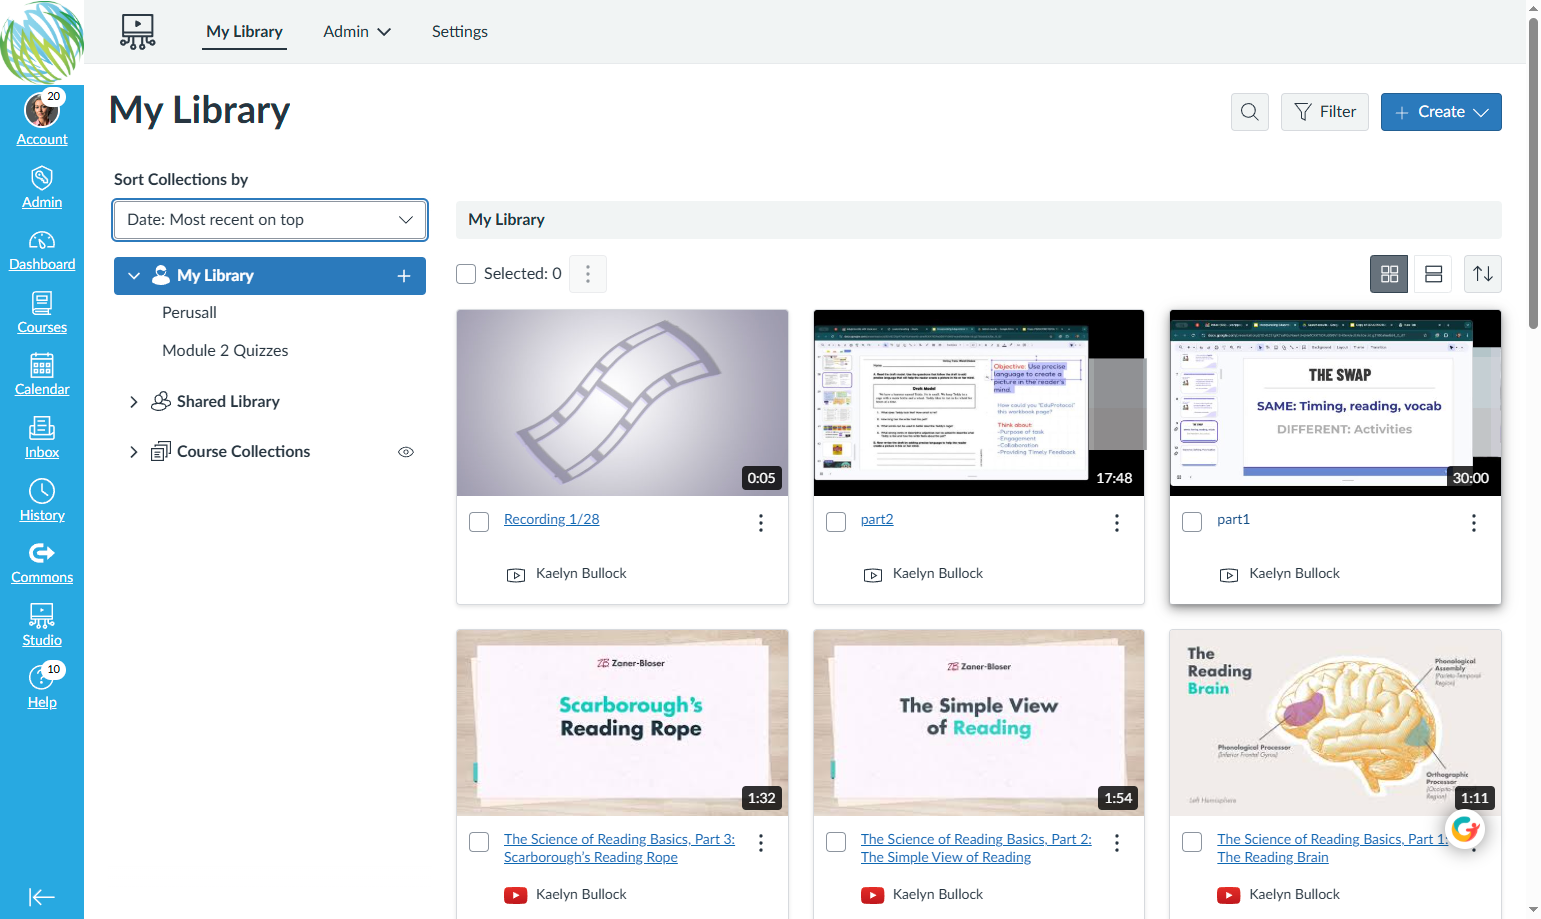This screenshot has height=919, width=1541.
Task: Select the Perusall collection
Action: [189, 313]
